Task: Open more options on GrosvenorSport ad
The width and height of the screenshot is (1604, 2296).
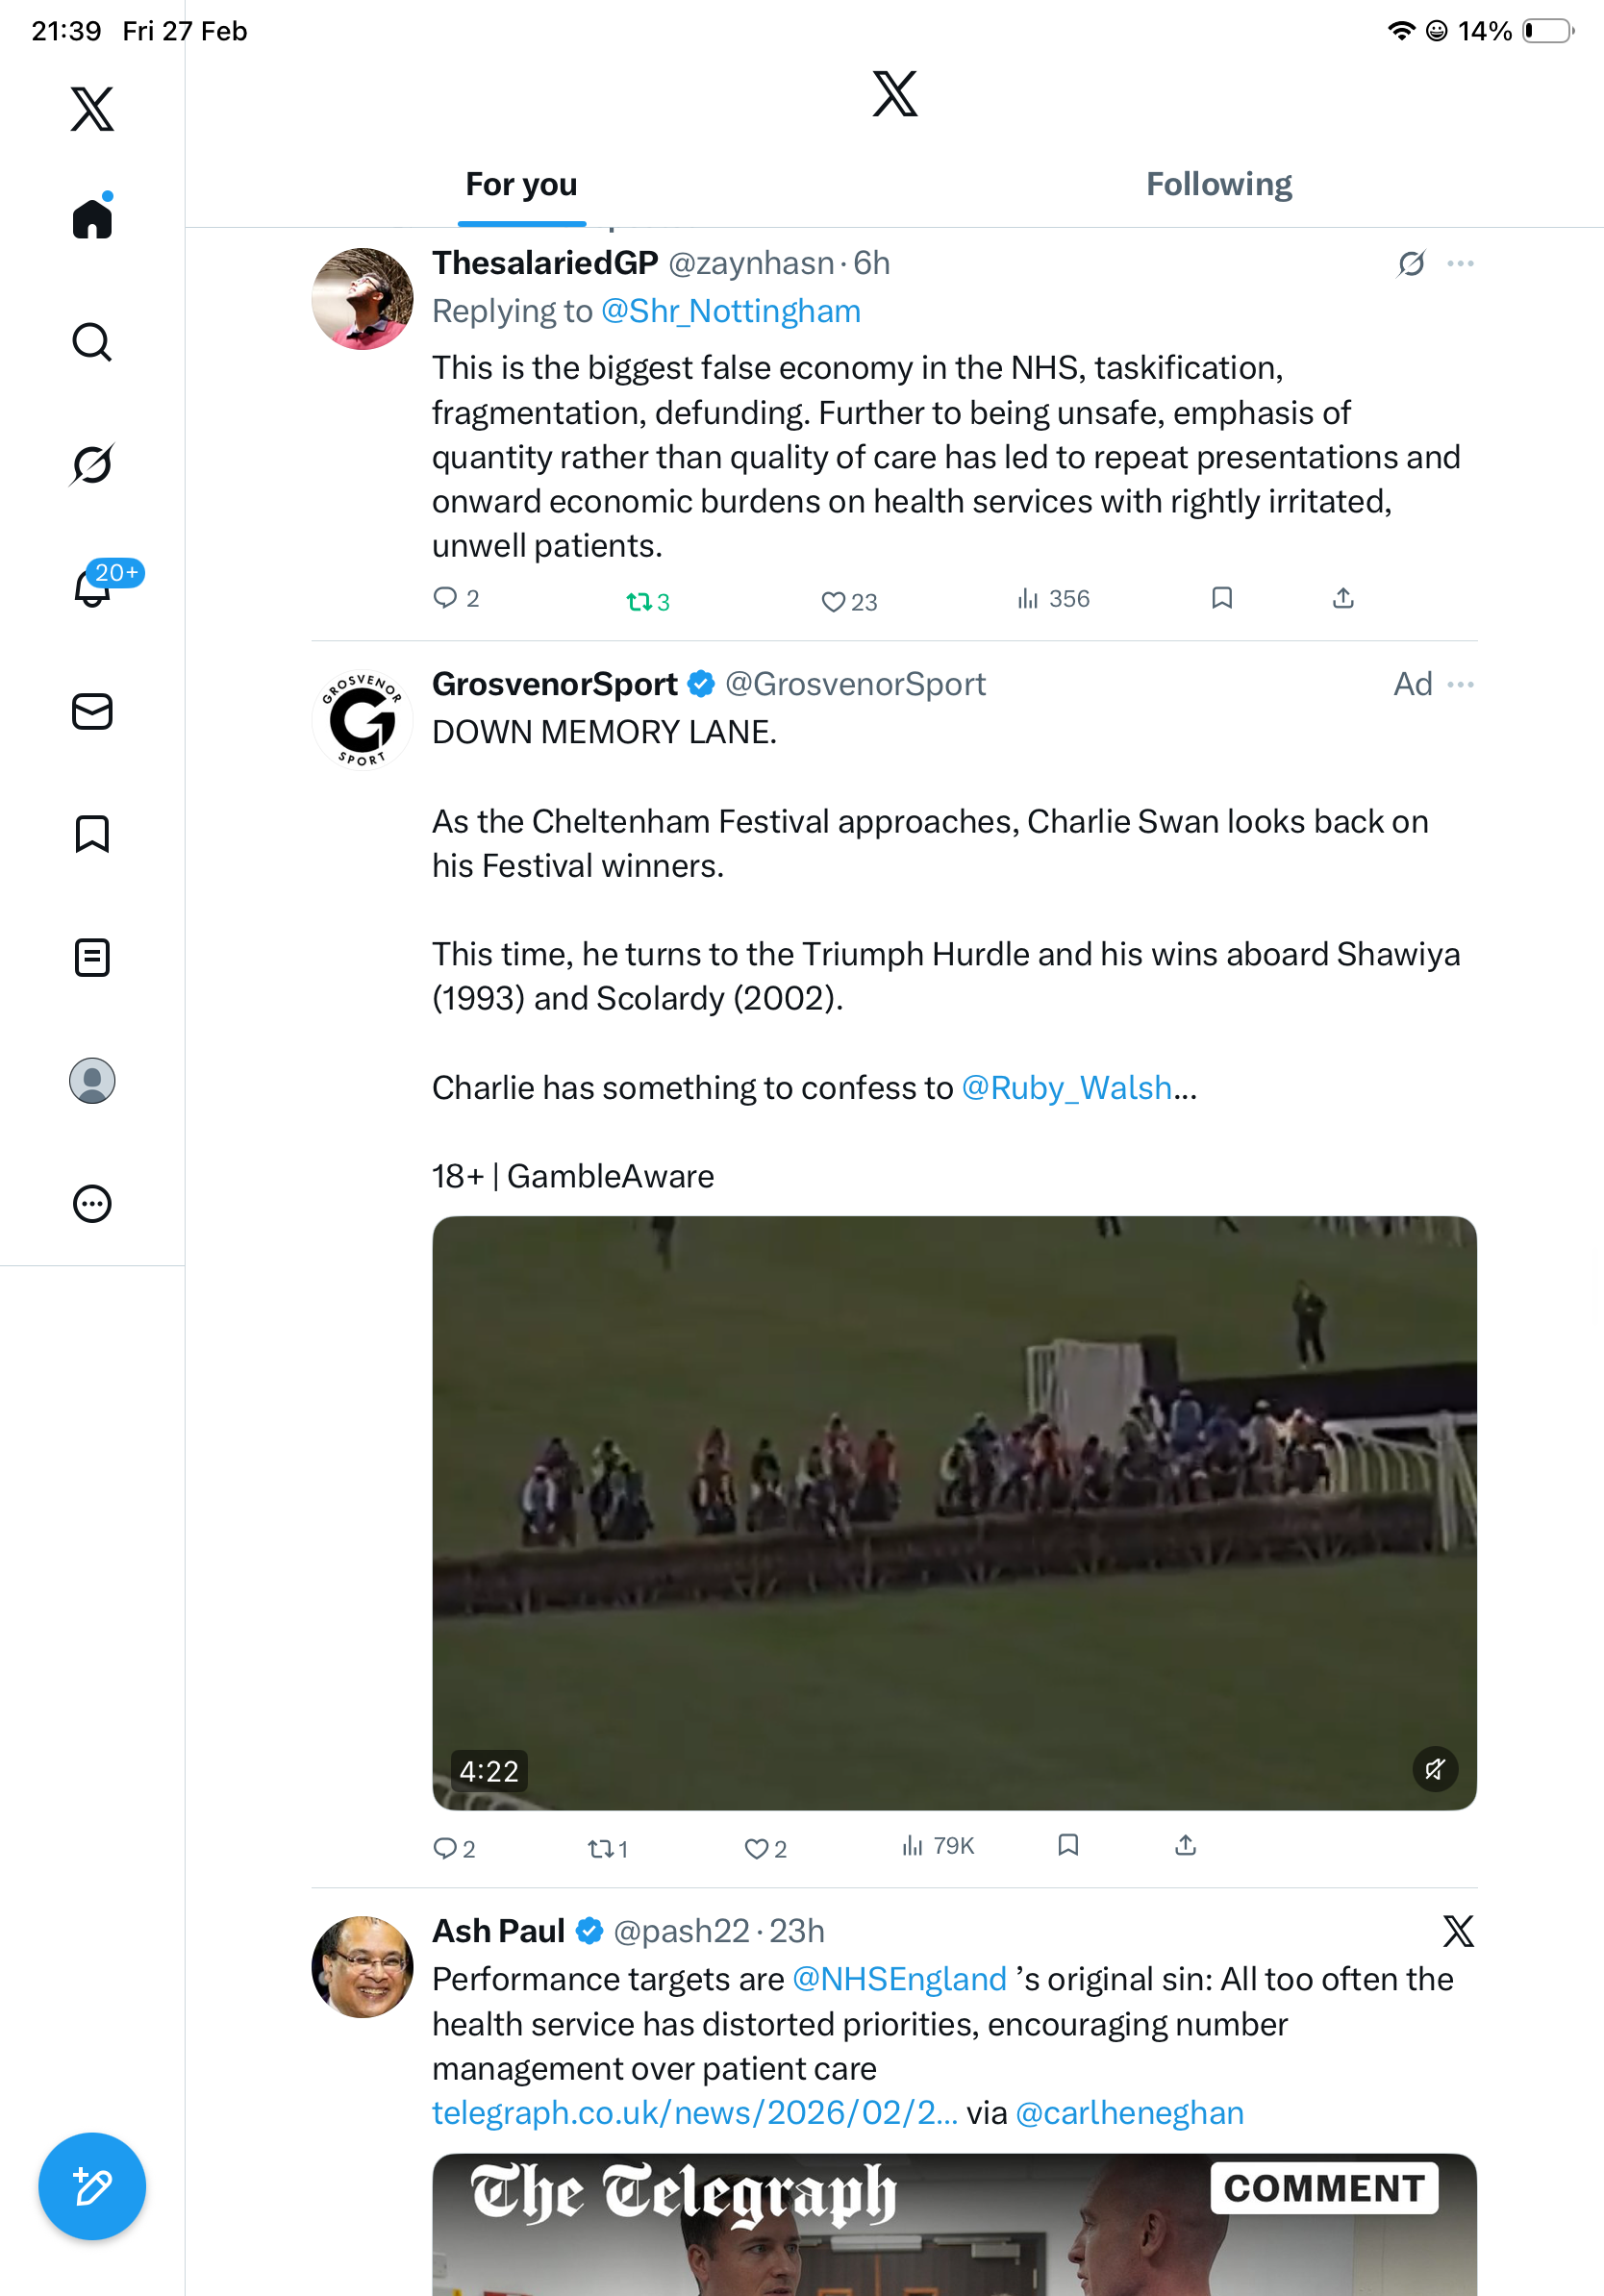Action: pos(1460,685)
